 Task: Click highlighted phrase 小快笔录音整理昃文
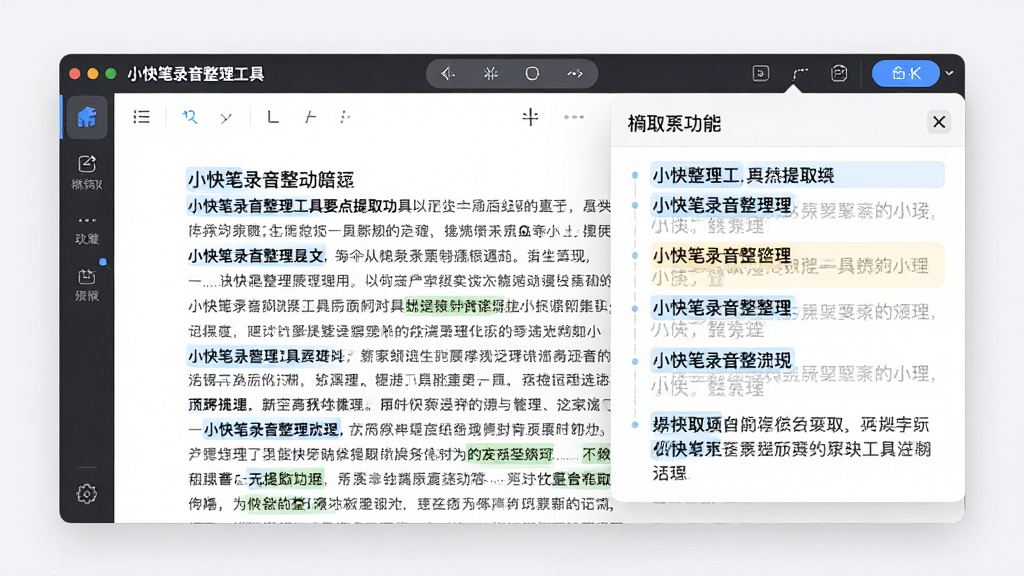256,256
